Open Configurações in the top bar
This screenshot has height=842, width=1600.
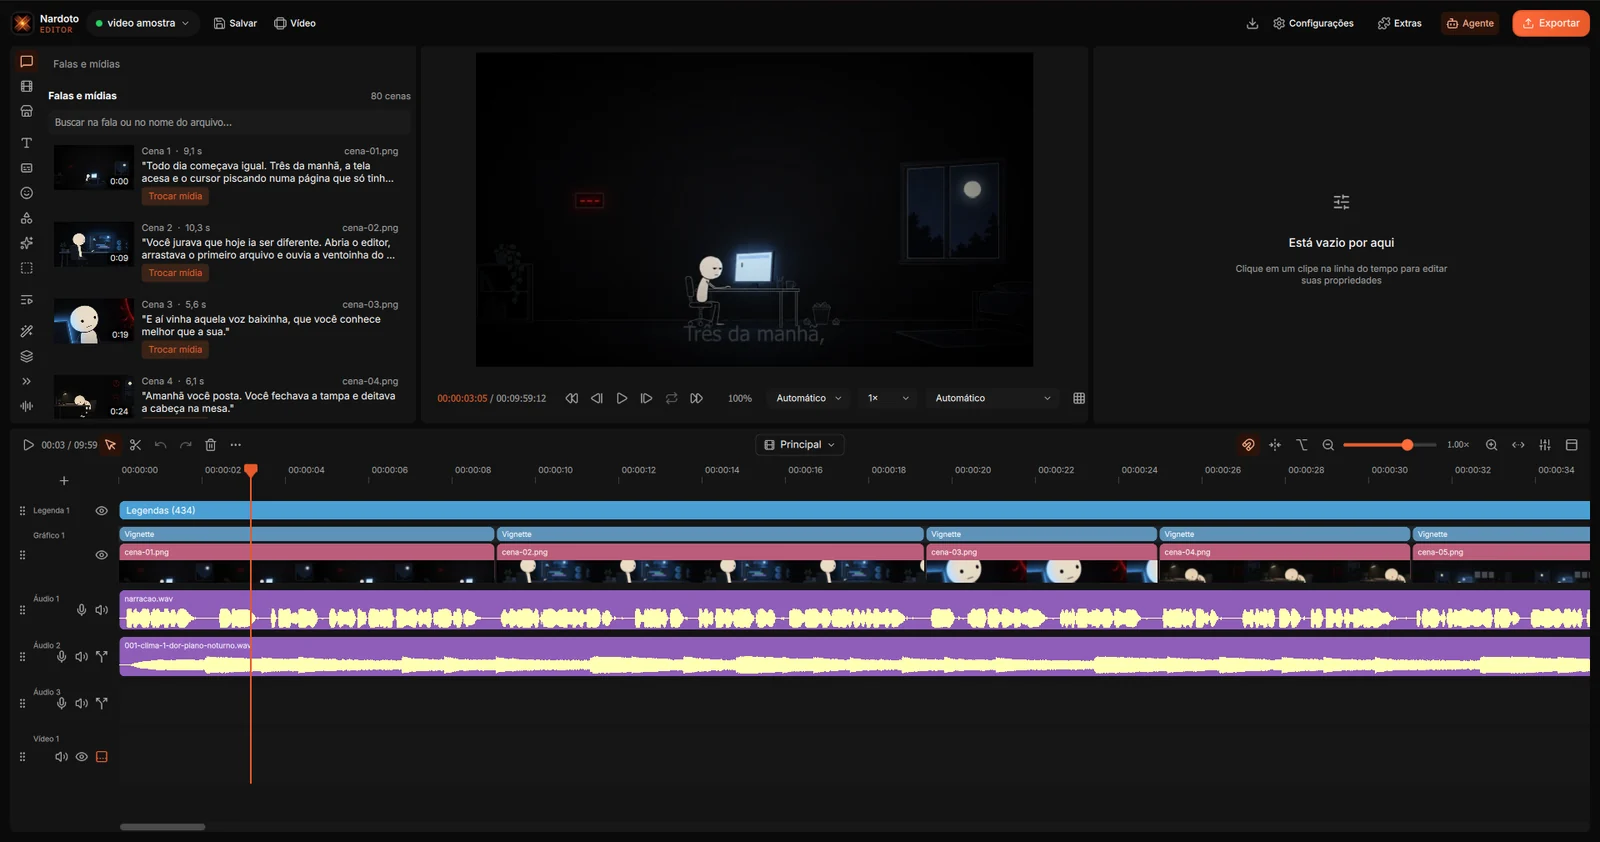(x=1313, y=23)
